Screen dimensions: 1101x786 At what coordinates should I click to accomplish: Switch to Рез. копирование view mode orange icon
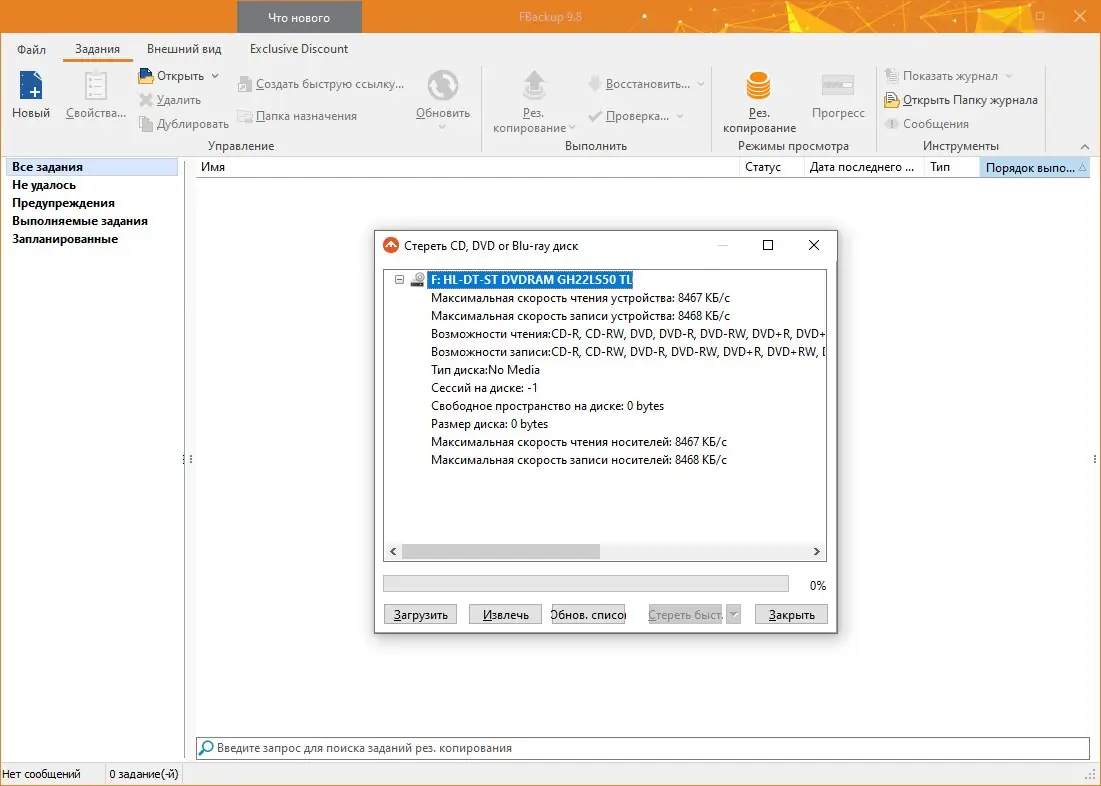[758, 86]
